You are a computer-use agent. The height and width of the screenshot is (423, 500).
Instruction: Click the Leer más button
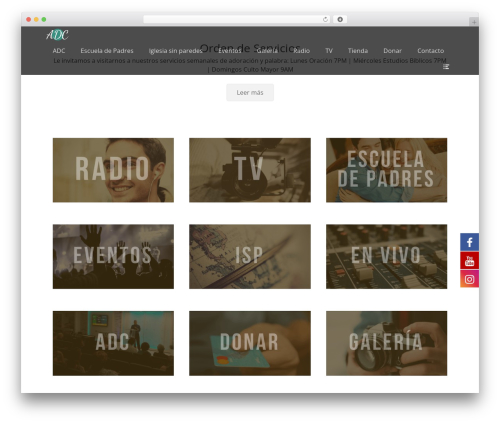pos(250,92)
